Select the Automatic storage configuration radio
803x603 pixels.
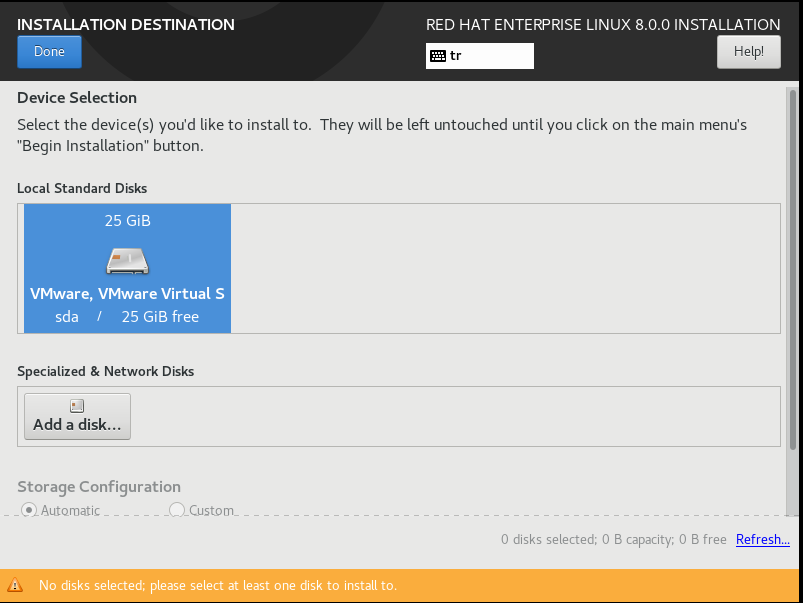(x=29, y=510)
